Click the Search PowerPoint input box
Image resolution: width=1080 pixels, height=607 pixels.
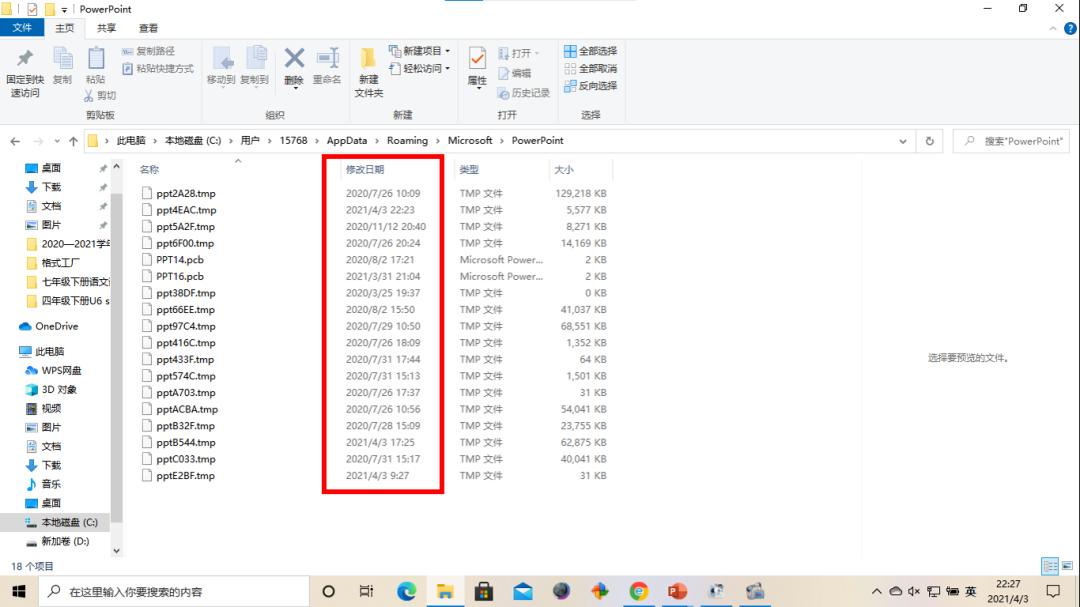click(x=1011, y=141)
